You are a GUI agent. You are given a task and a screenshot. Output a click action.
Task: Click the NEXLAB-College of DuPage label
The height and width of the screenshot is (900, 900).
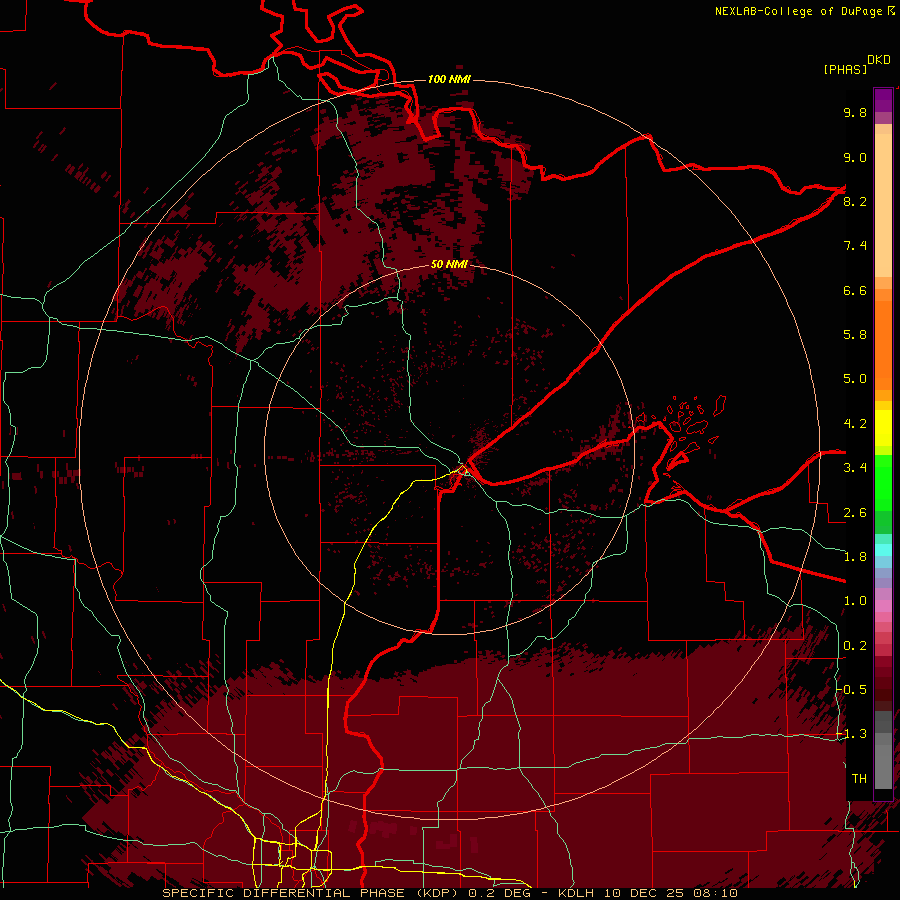click(x=799, y=11)
